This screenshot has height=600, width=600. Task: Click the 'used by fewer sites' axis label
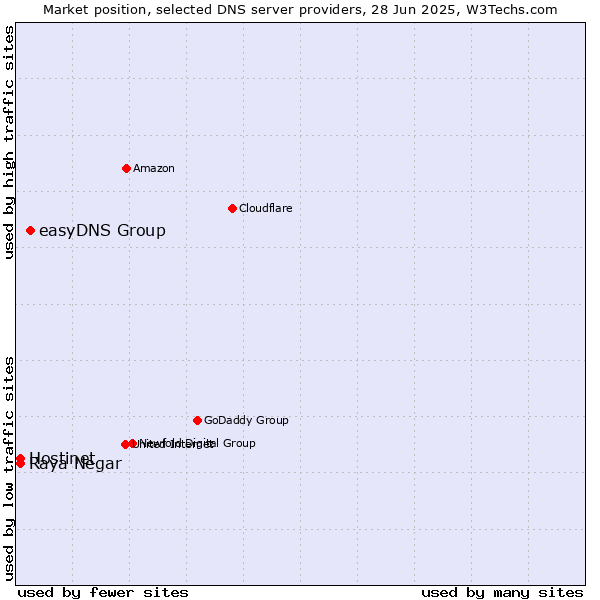click(x=103, y=593)
